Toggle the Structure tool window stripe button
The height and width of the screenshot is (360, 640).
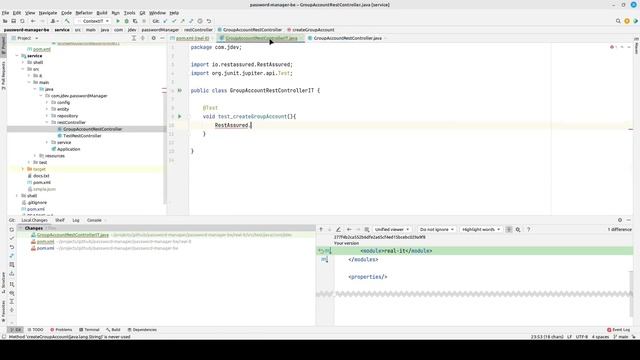(3, 283)
